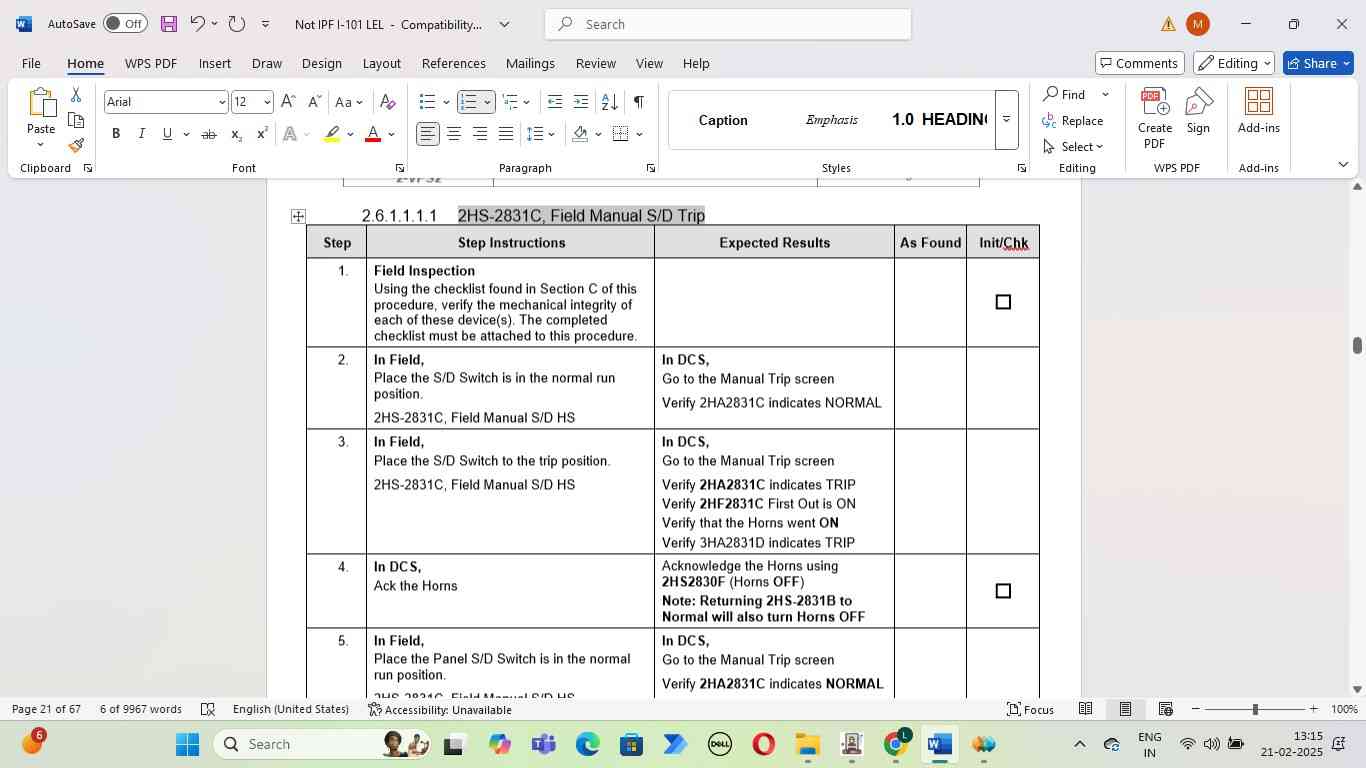Click the Save icon in title bar

click(169, 23)
